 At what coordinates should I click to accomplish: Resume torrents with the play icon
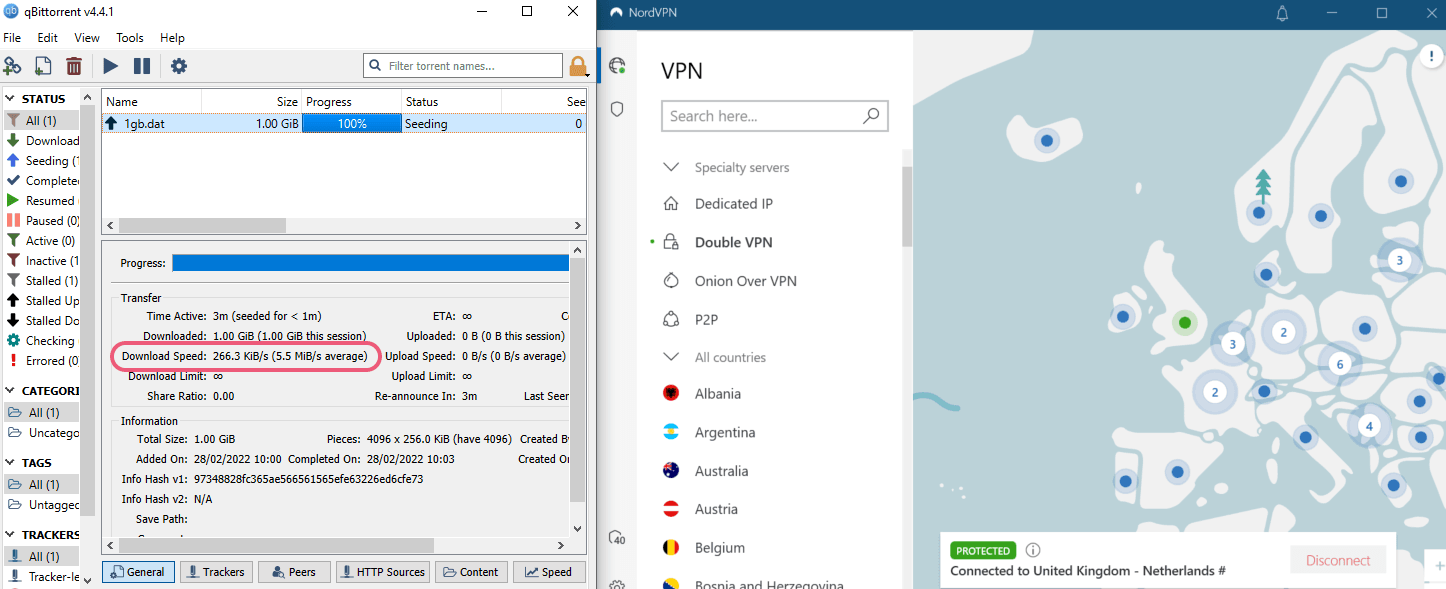(111, 66)
